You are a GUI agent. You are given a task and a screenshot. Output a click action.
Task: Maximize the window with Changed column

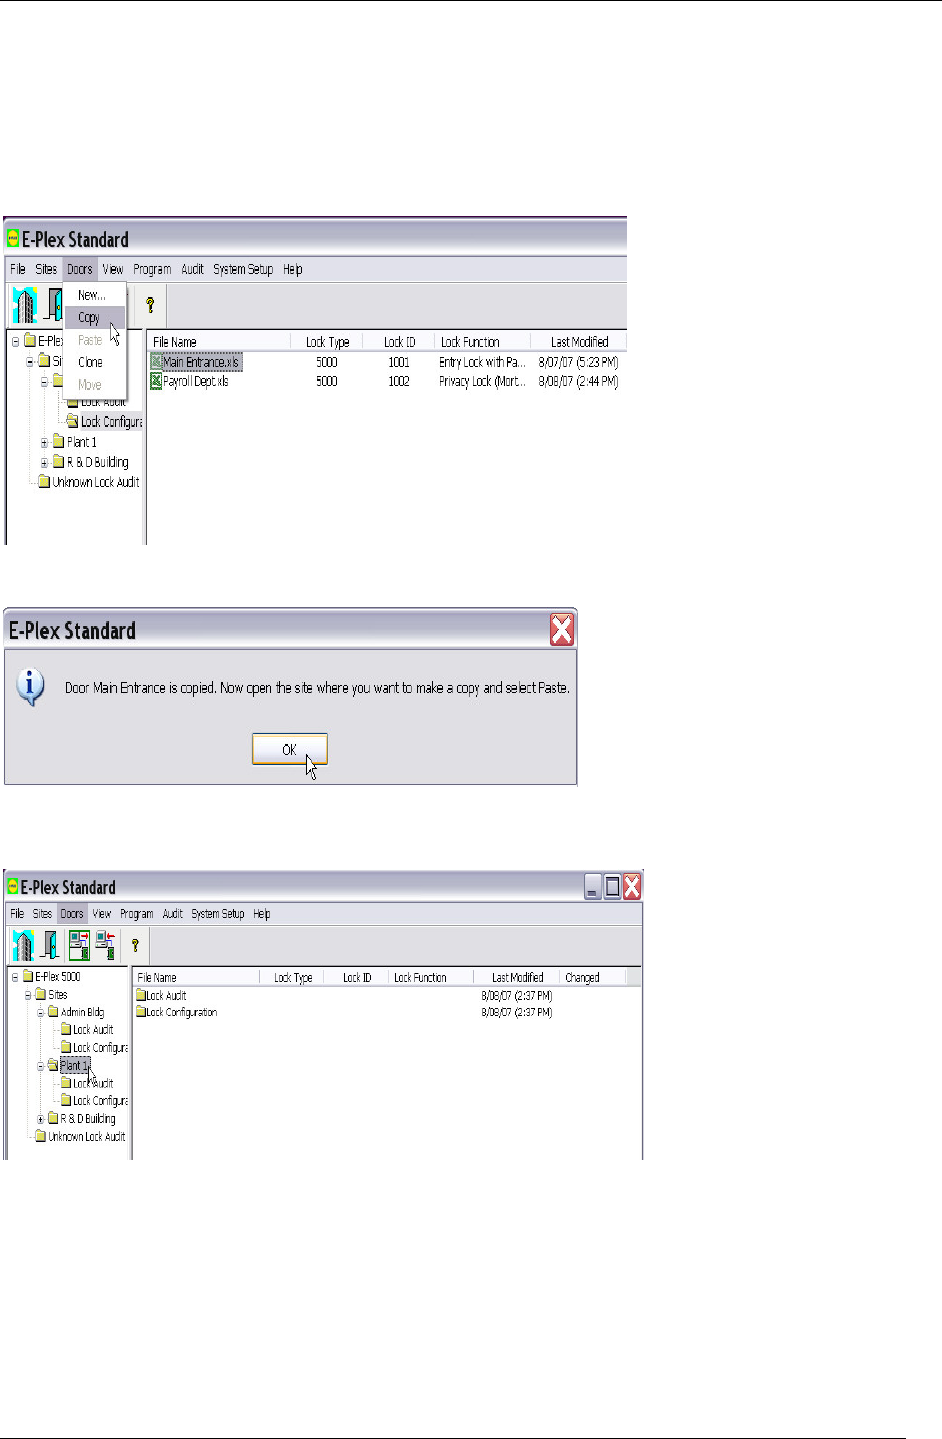pyautogui.click(x=612, y=887)
